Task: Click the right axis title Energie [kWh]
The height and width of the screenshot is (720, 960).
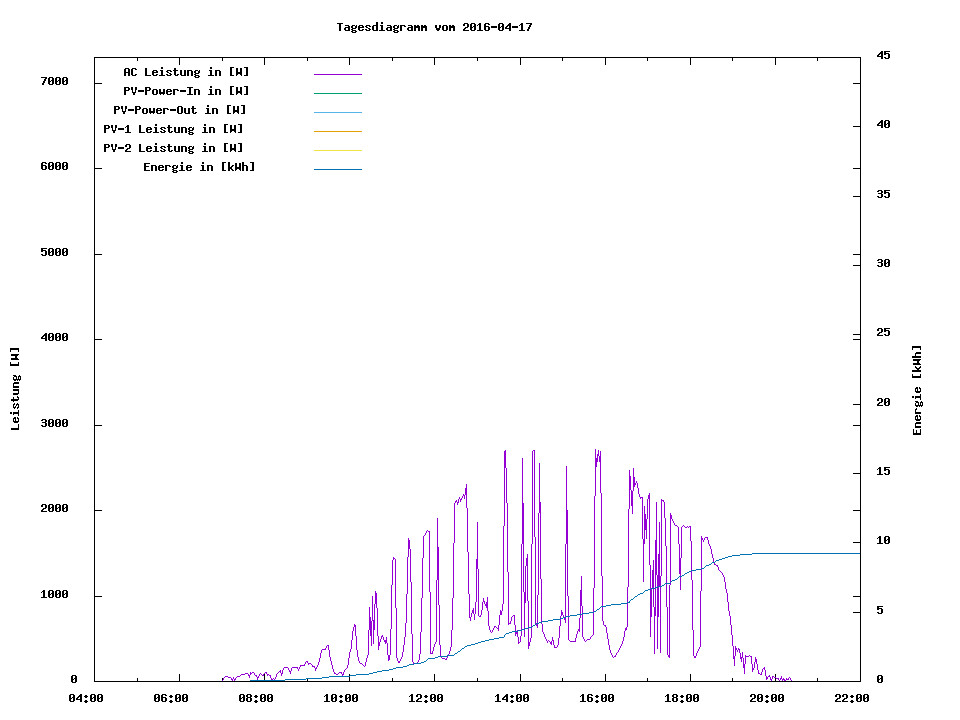Action: click(918, 390)
